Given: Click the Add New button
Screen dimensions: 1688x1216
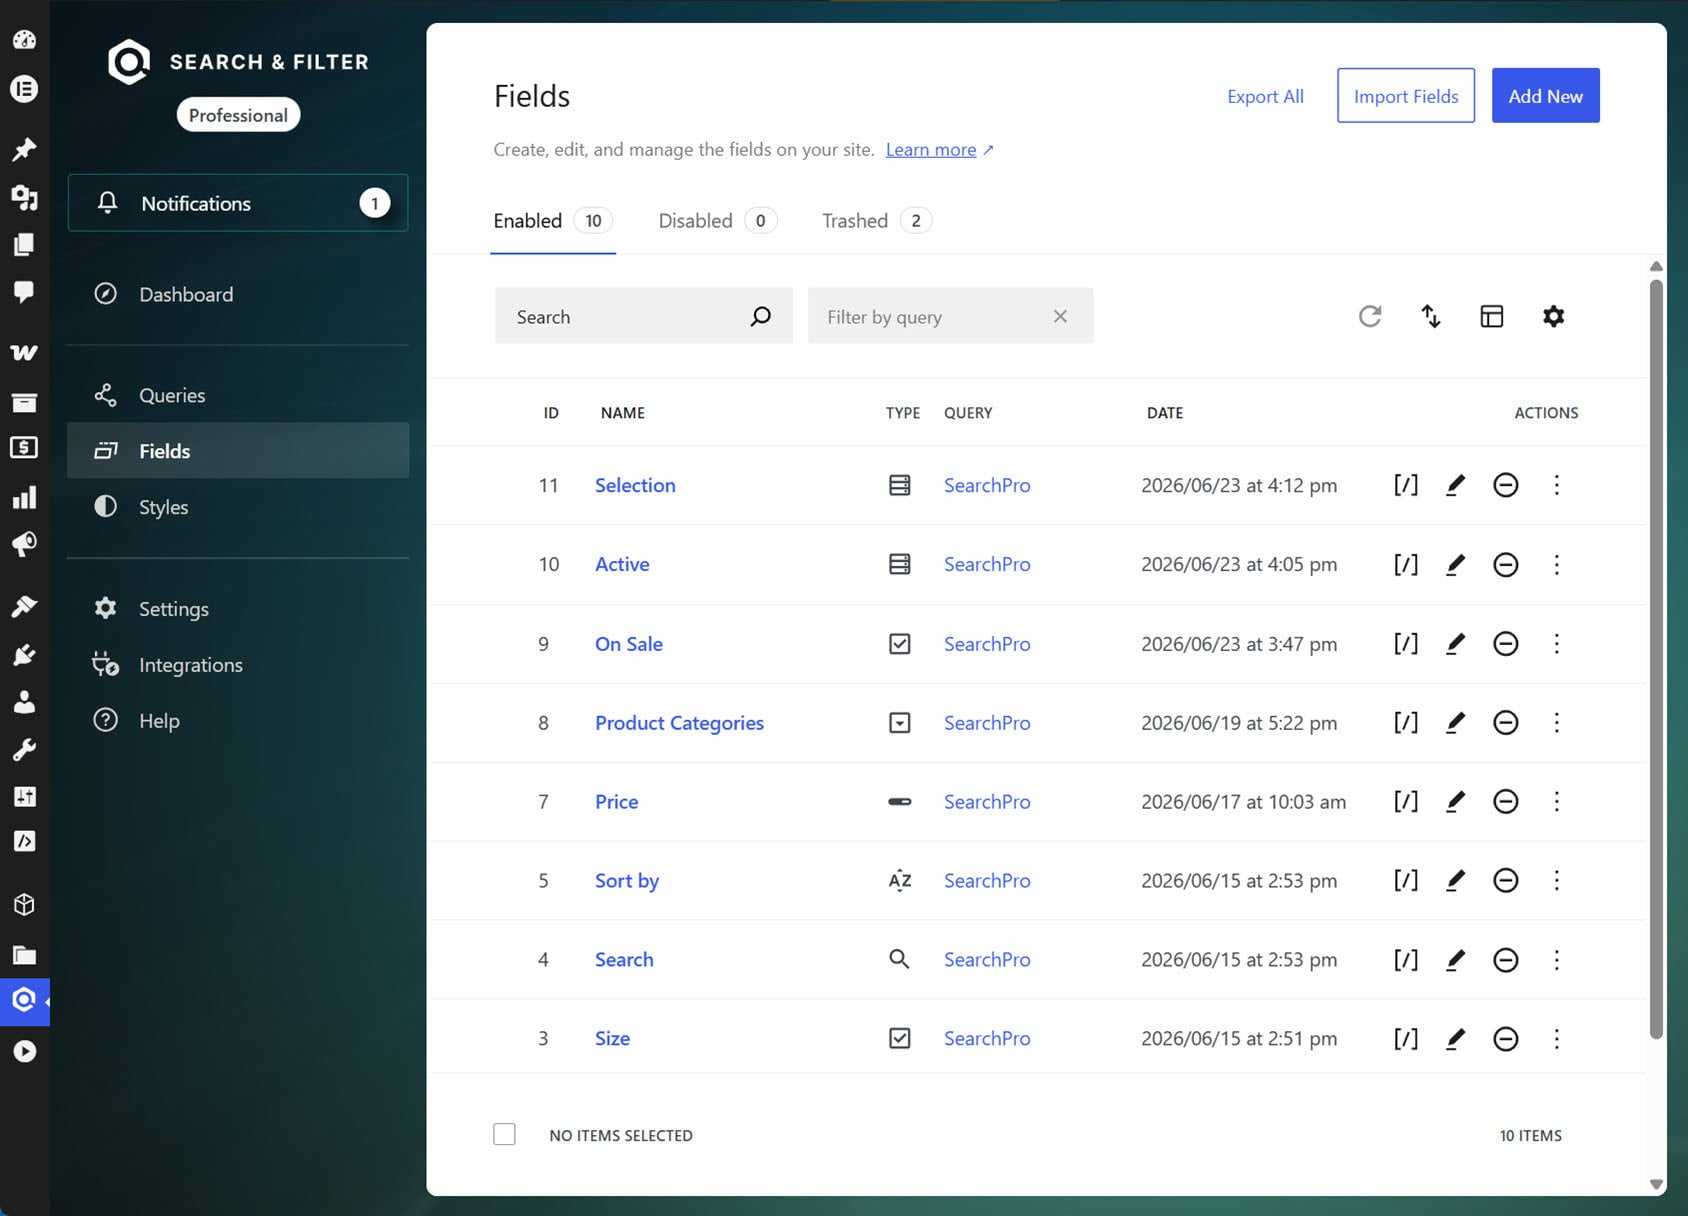Looking at the screenshot, I should [1545, 96].
